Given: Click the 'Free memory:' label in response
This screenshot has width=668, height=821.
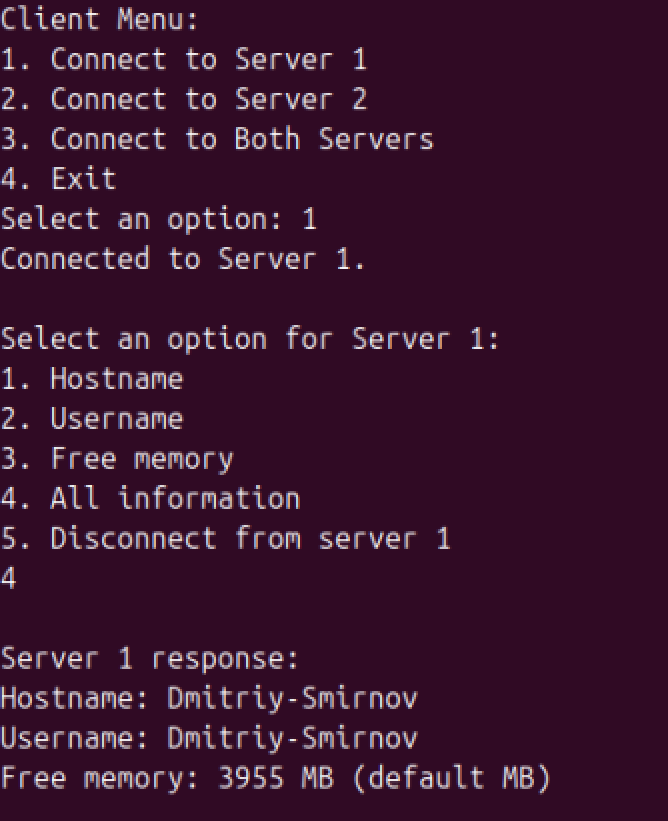Looking at the screenshot, I should click(99, 779).
